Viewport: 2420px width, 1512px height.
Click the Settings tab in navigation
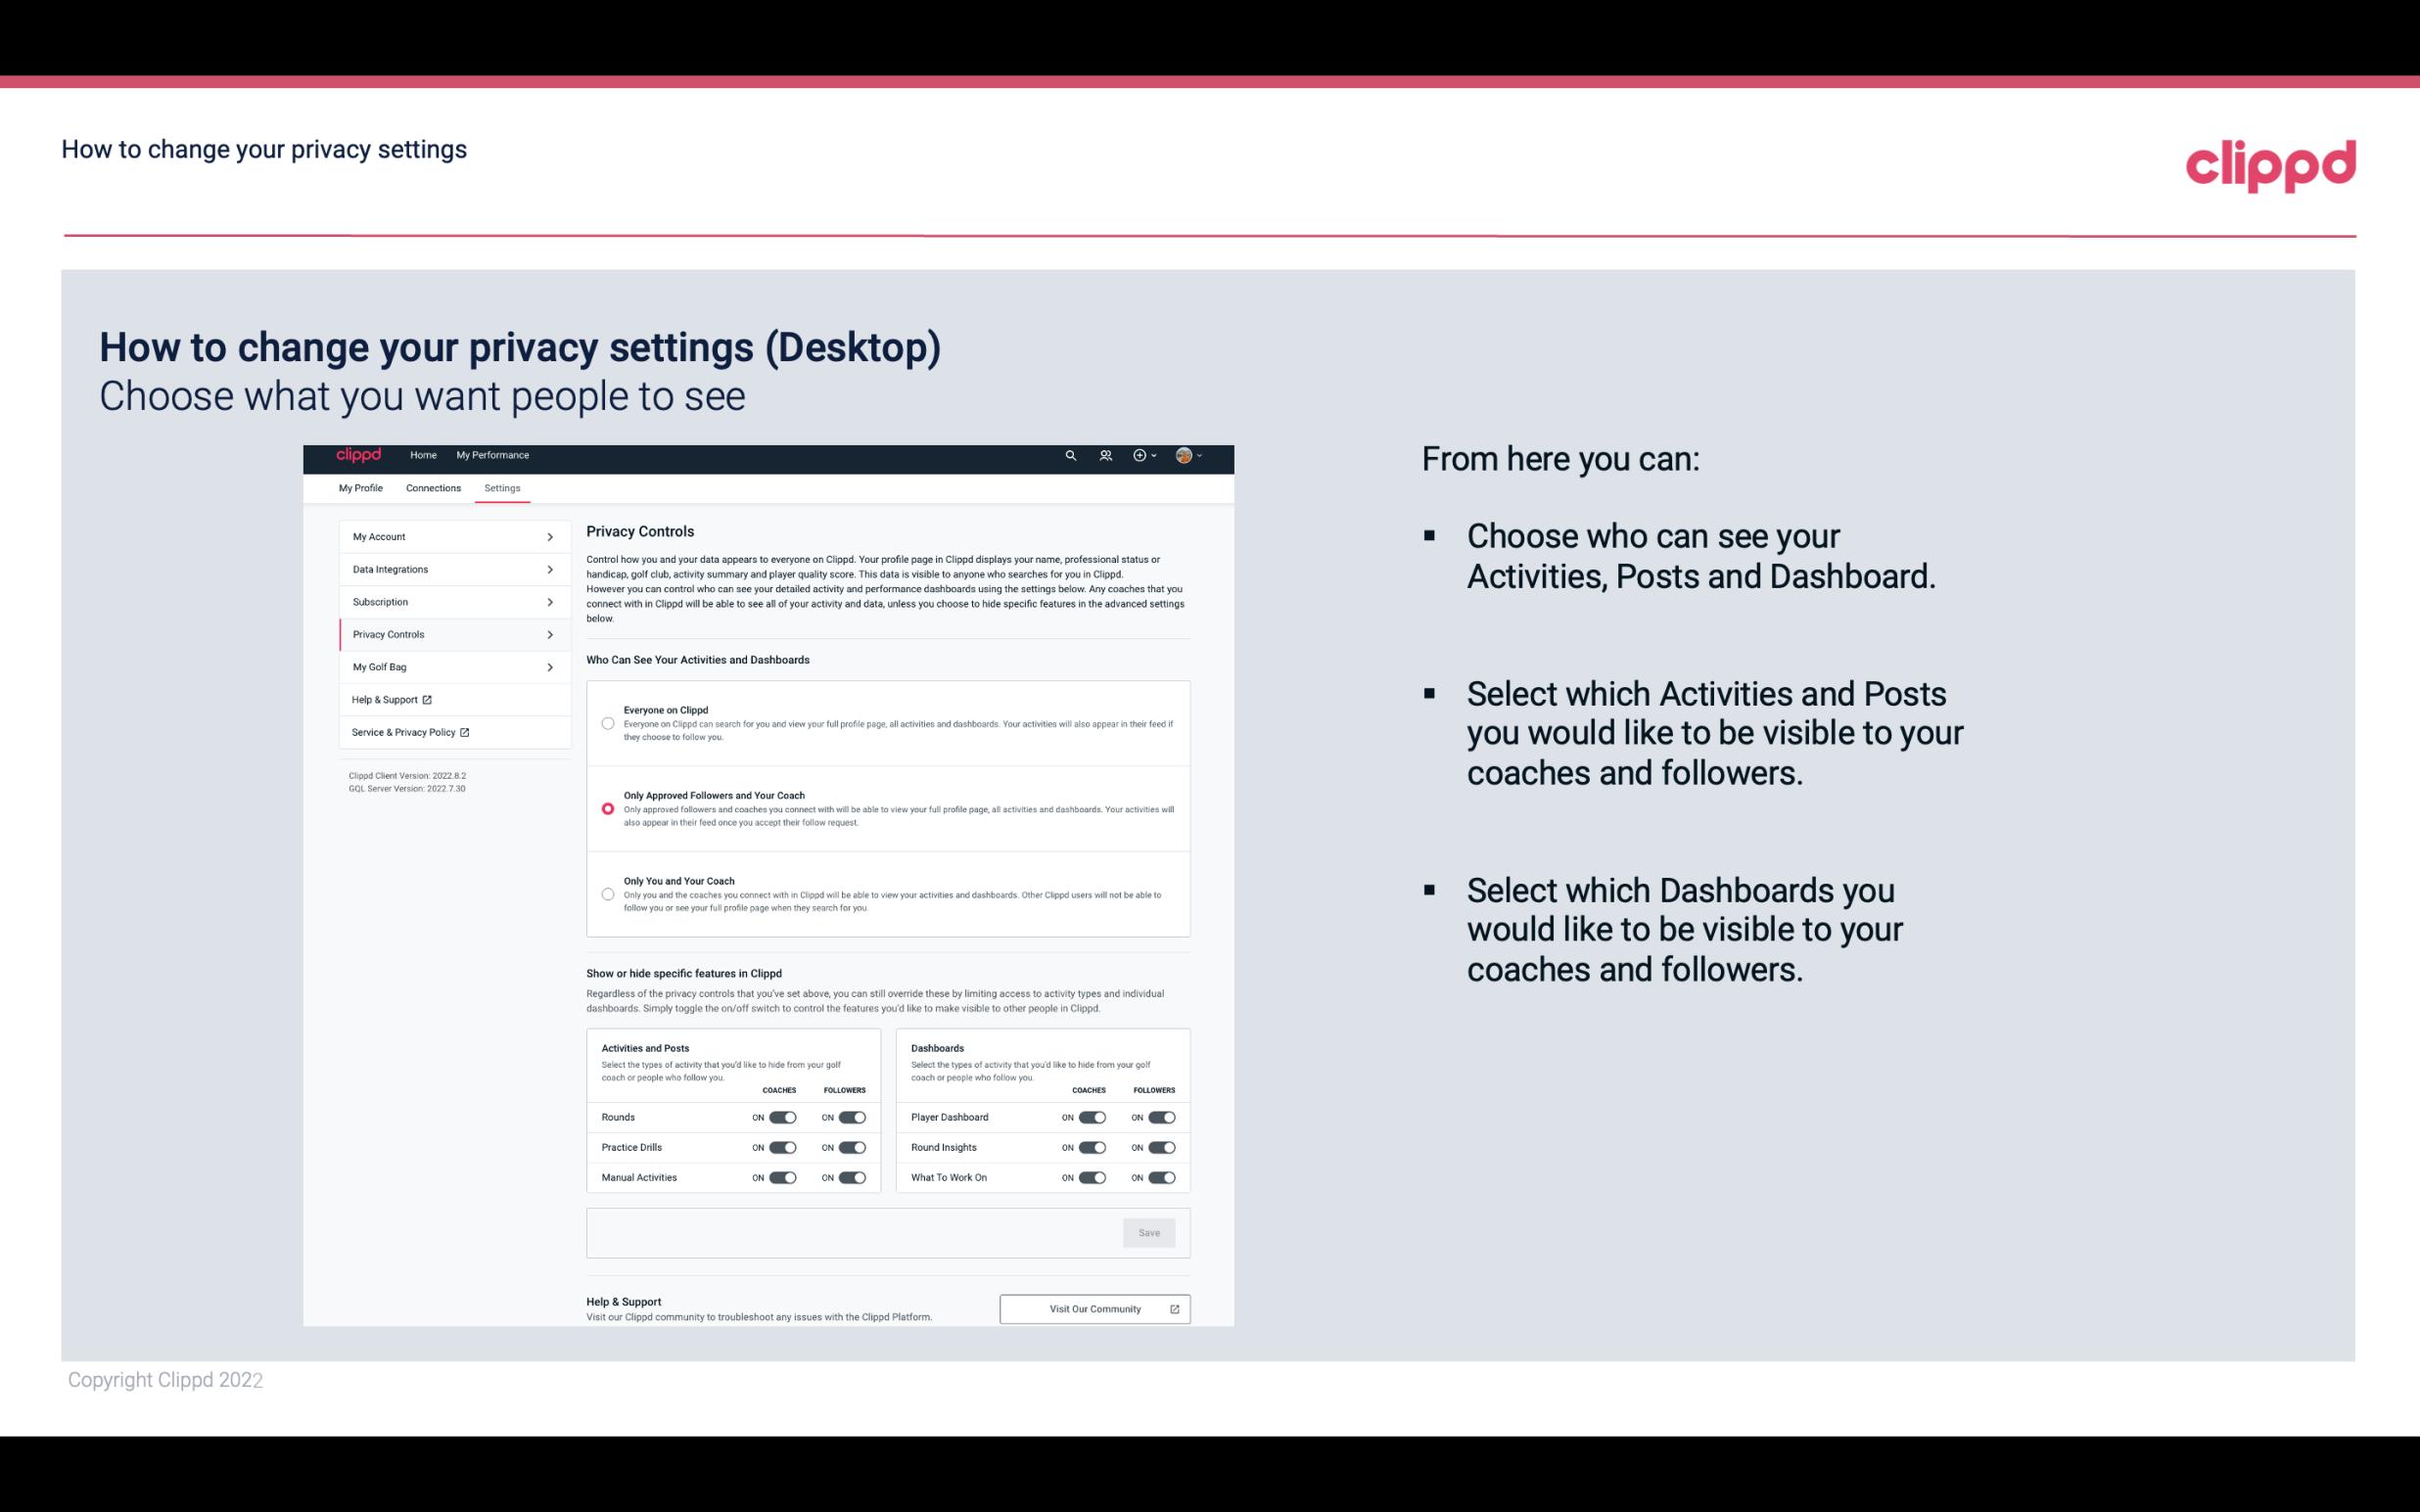pyautogui.click(x=503, y=487)
